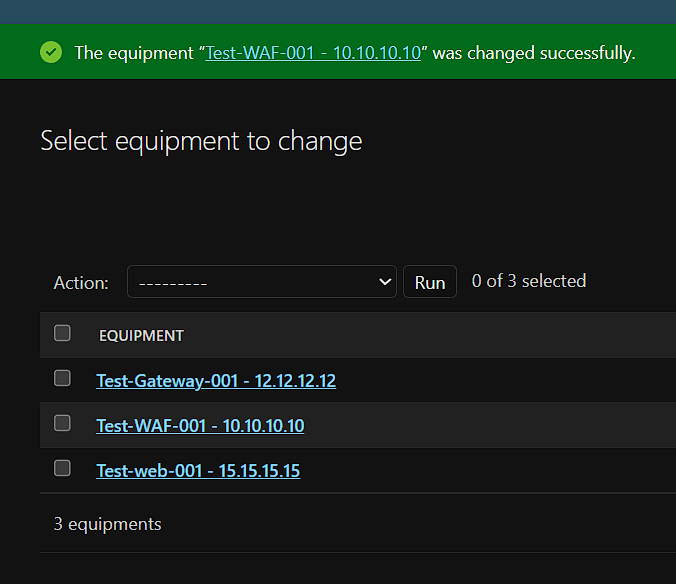Click the 'Action:' label

click(81, 283)
